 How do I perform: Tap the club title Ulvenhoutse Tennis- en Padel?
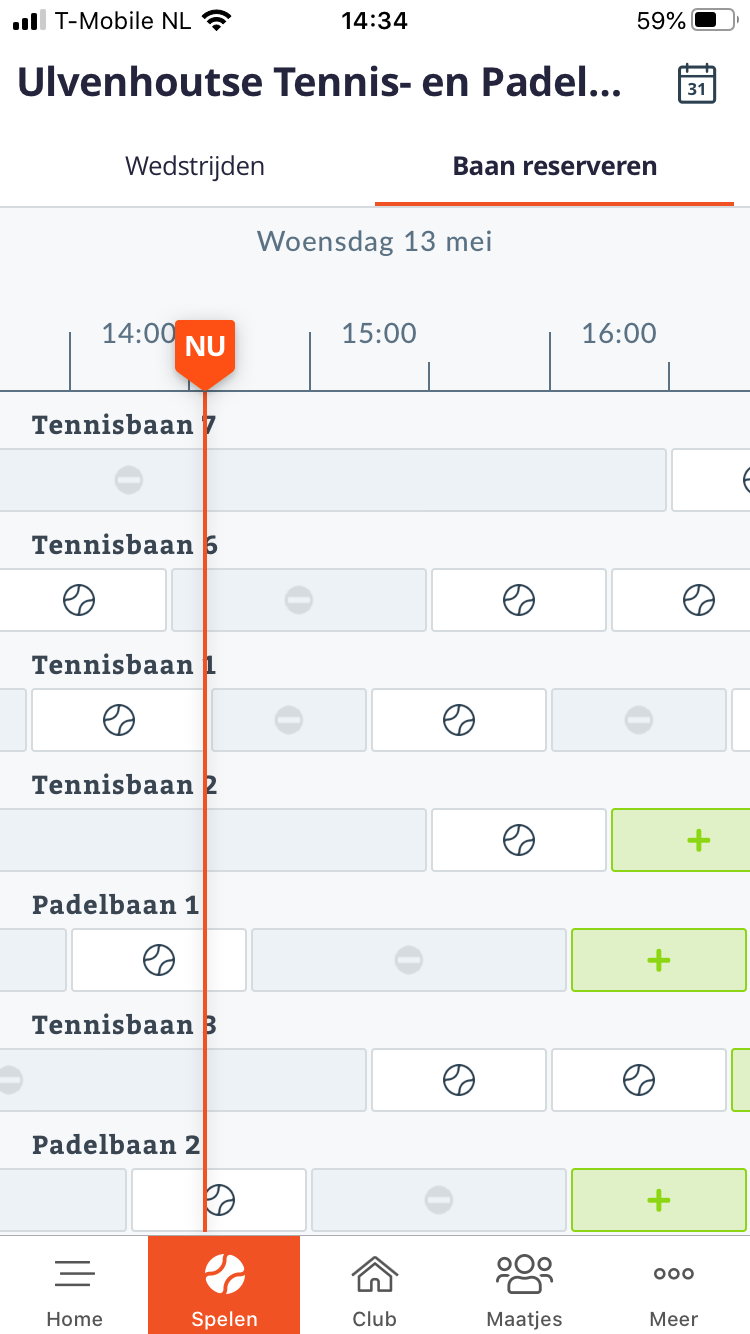[320, 84]
